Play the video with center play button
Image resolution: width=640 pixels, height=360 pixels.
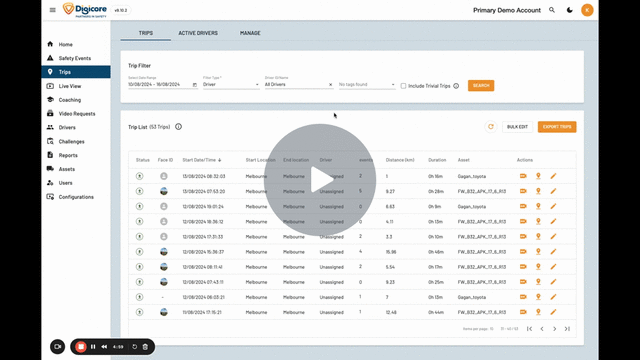pyautogui.click(x=320, y=180)
